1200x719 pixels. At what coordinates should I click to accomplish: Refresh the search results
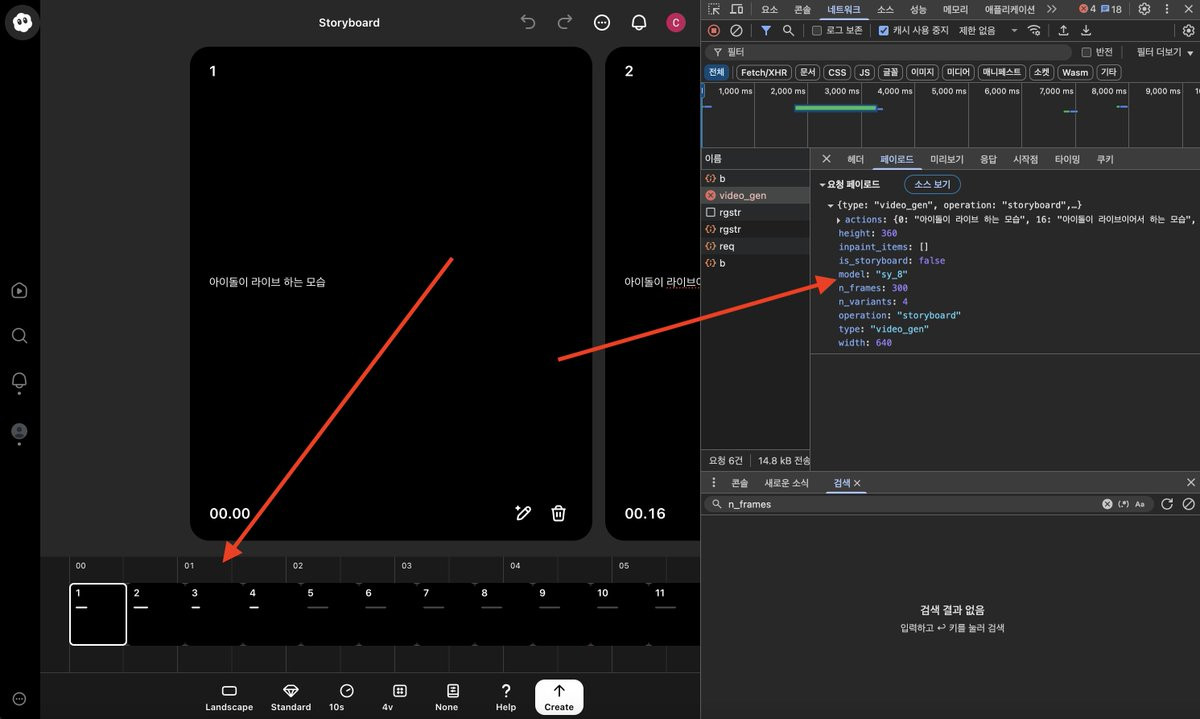point(1167,504)
